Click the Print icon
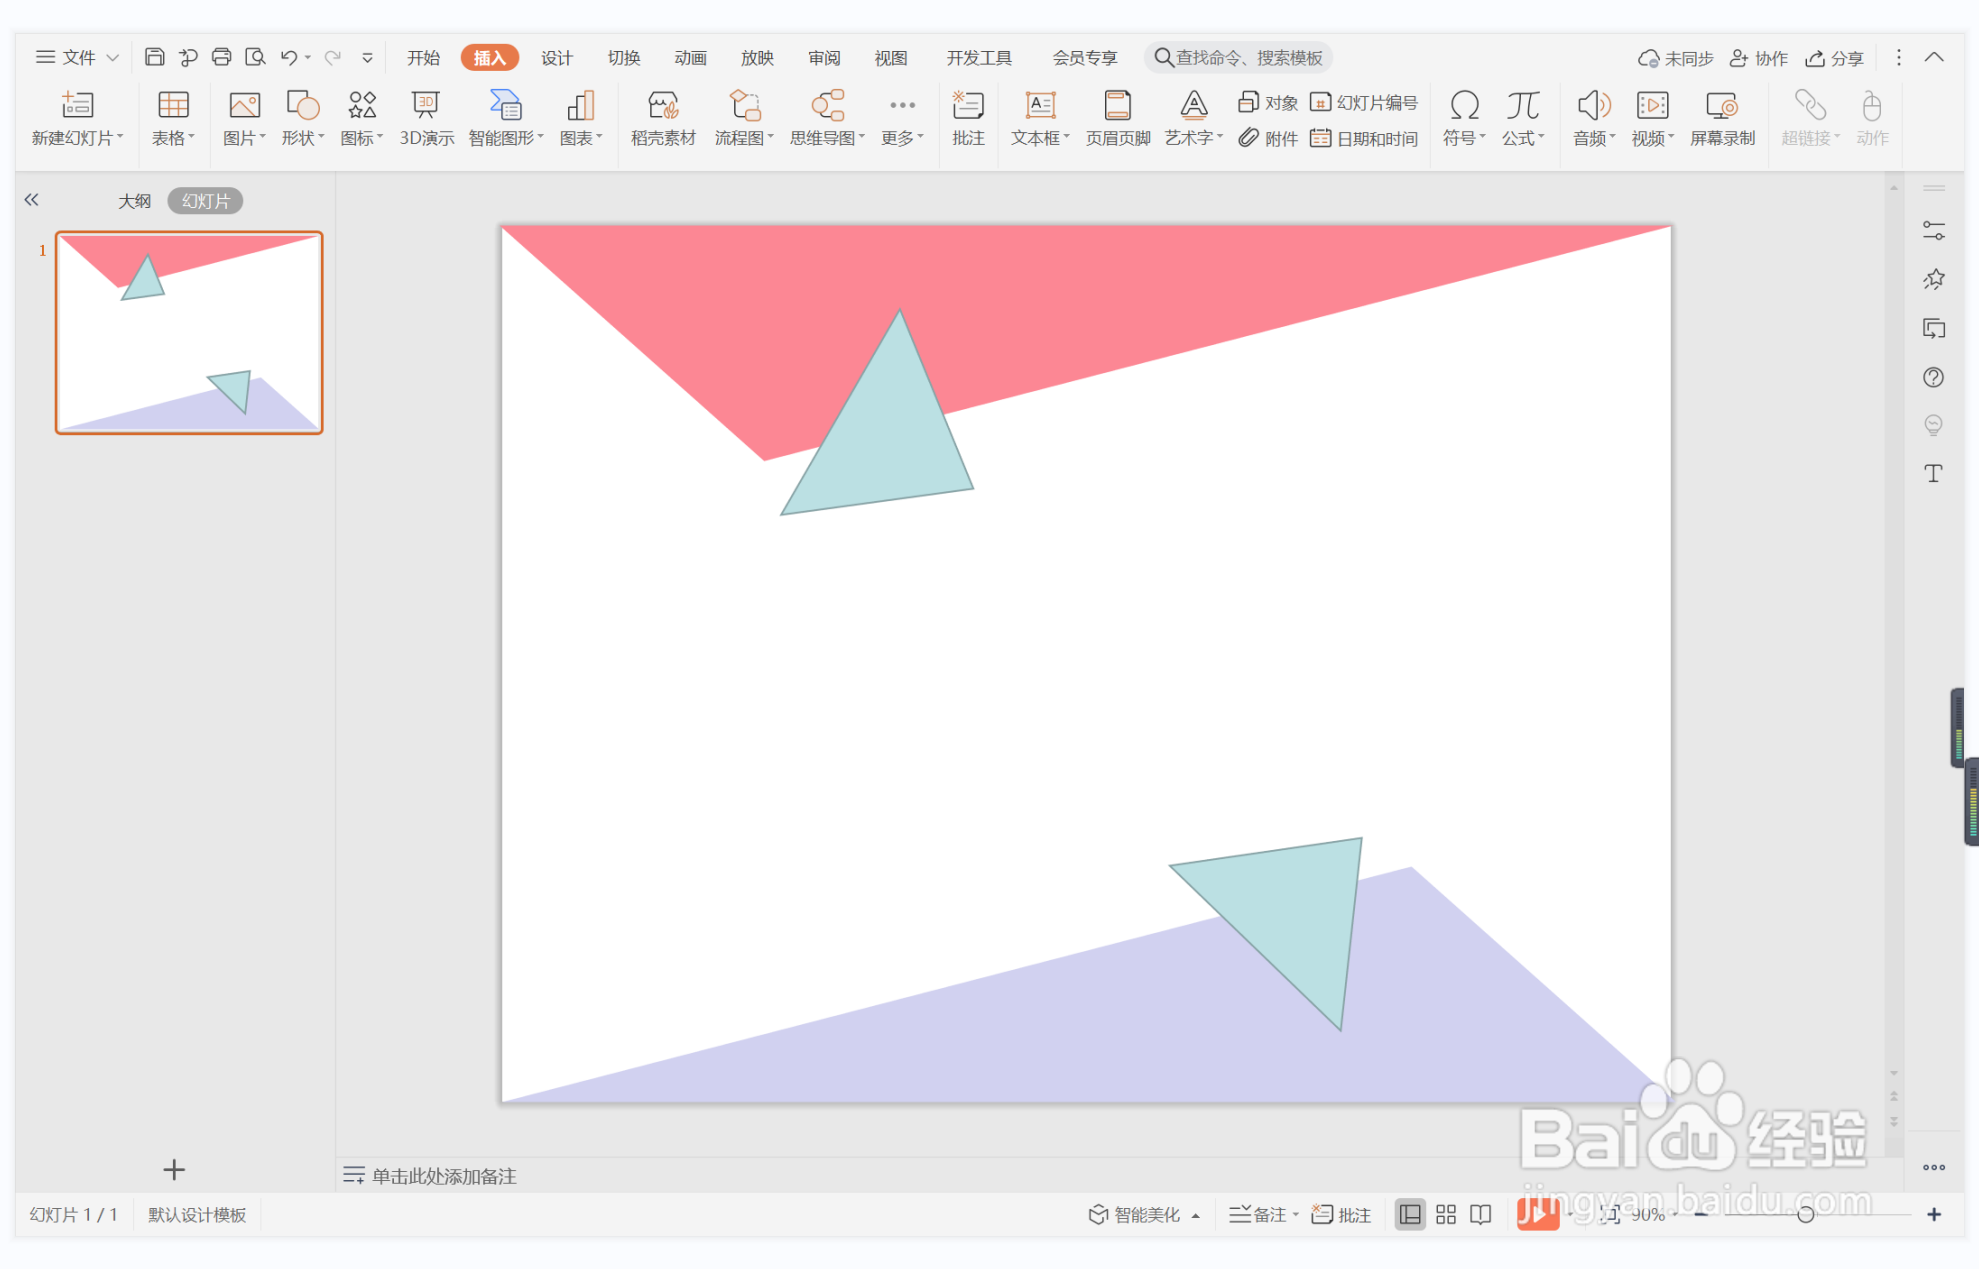The image size is (1979, 1269). point(222,57)
